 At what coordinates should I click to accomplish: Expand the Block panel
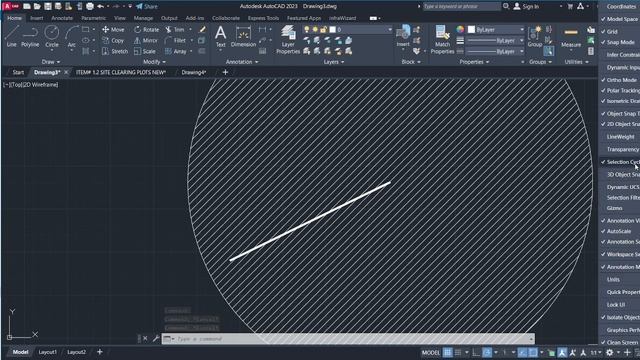pos(411,62)
